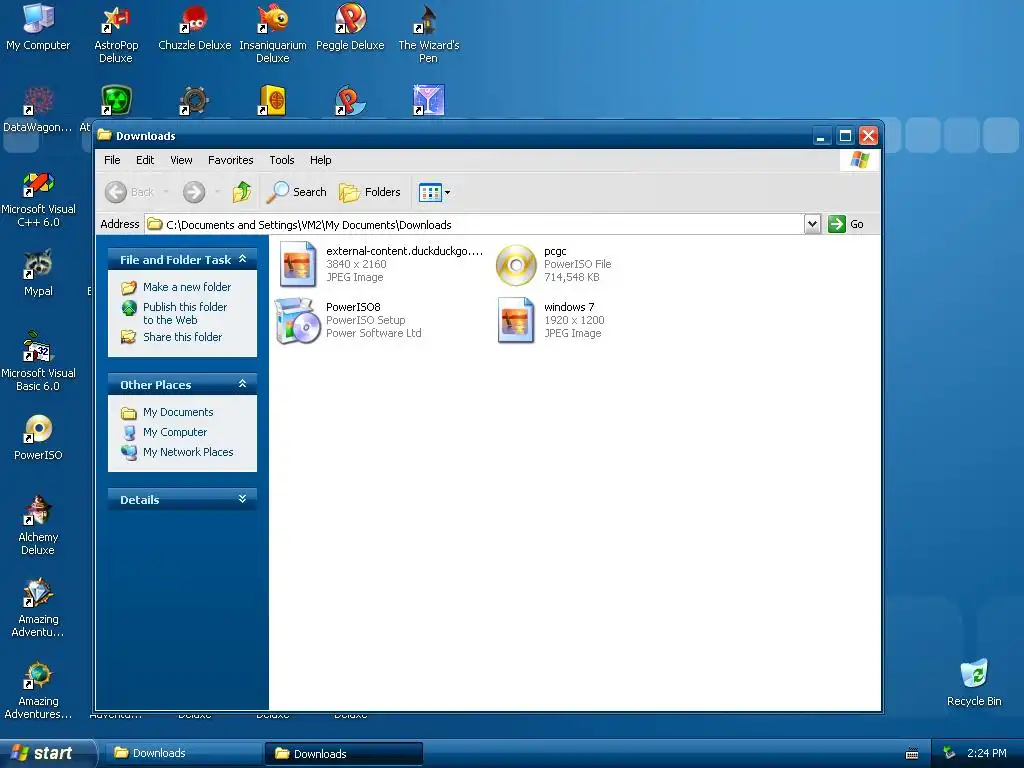Click the address bar path field
Screen dimensions: 1024x768
(474, 224)
